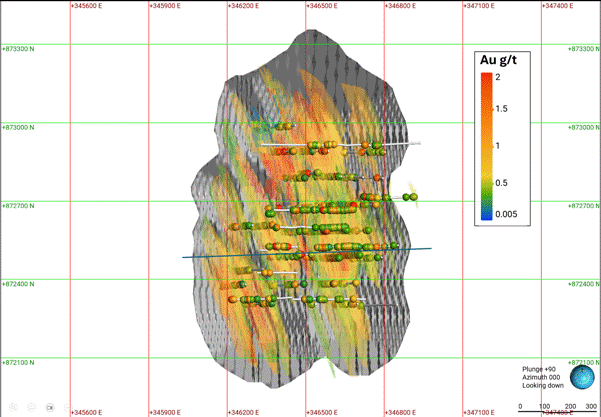Click the top +346200 E grid label
The width and height of the screenshot is (601, 417).
(243, 6)
